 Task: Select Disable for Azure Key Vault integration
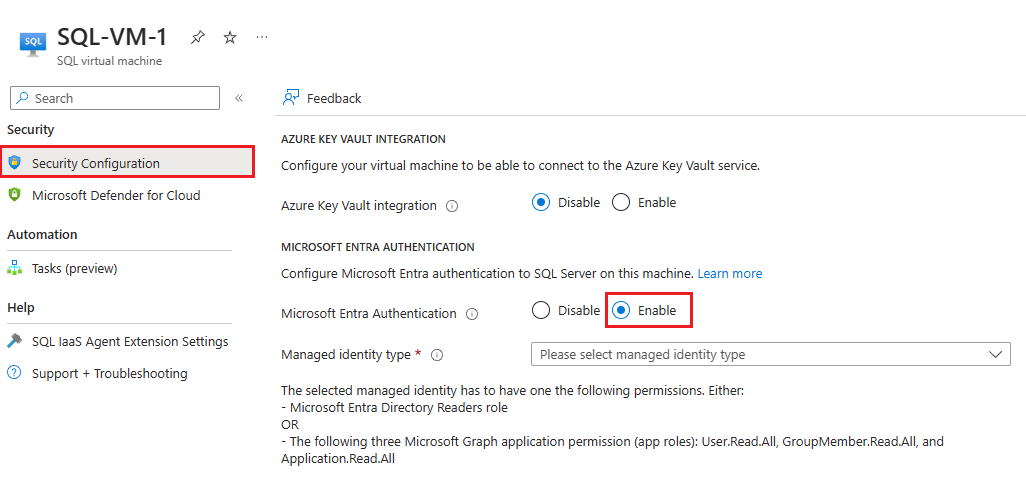541,202
